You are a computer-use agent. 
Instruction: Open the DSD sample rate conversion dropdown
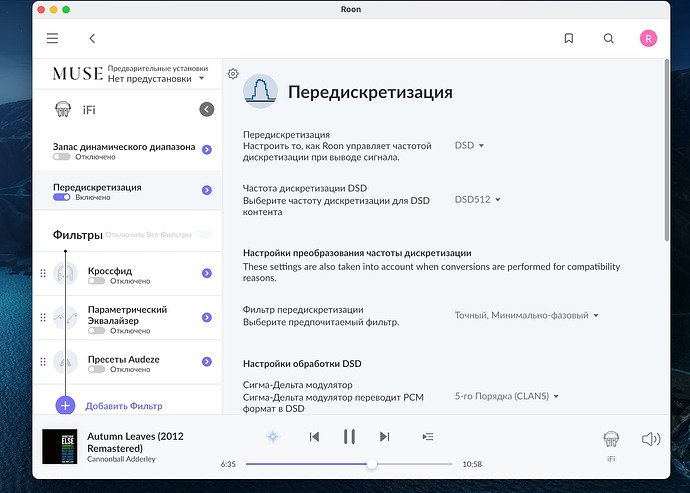click(470, 145)
